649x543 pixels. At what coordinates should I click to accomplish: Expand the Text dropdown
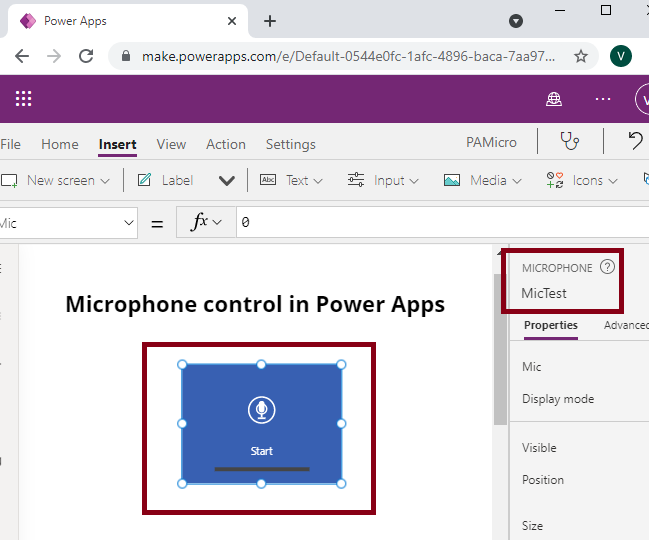tap(318, 181)
